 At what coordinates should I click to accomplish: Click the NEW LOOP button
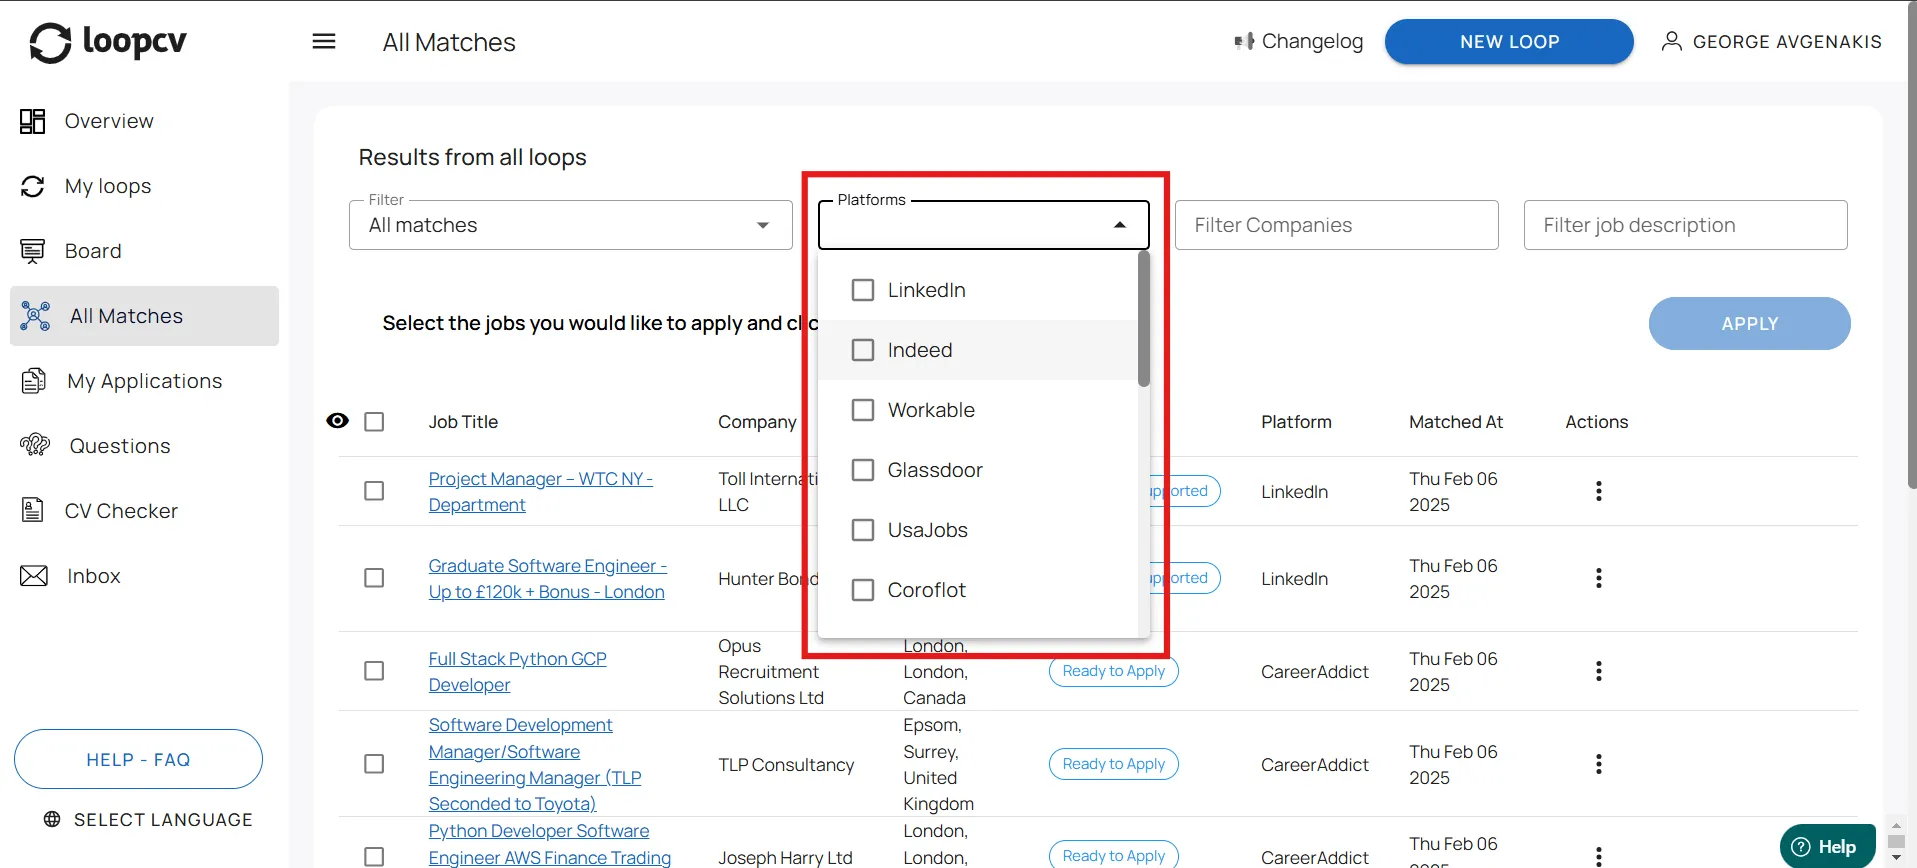coord(1509,42)
